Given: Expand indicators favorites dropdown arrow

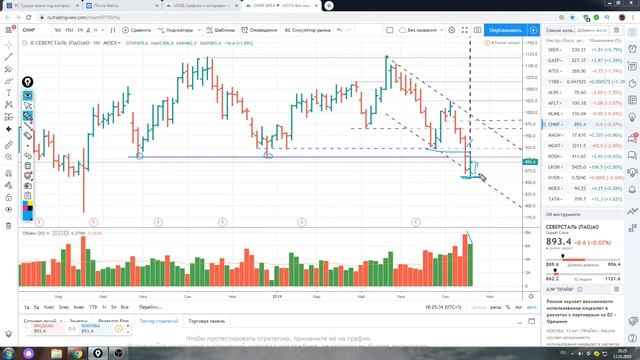Looking at the screenshot, I should [199, 30].
